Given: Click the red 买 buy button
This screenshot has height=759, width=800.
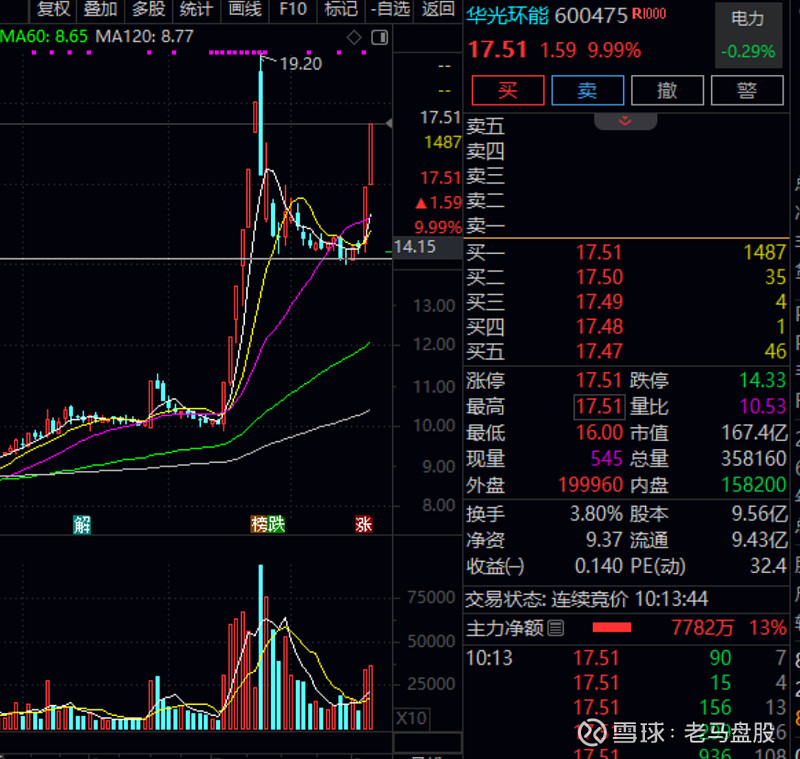Looking at the screenshot, I should click(508, 90).
